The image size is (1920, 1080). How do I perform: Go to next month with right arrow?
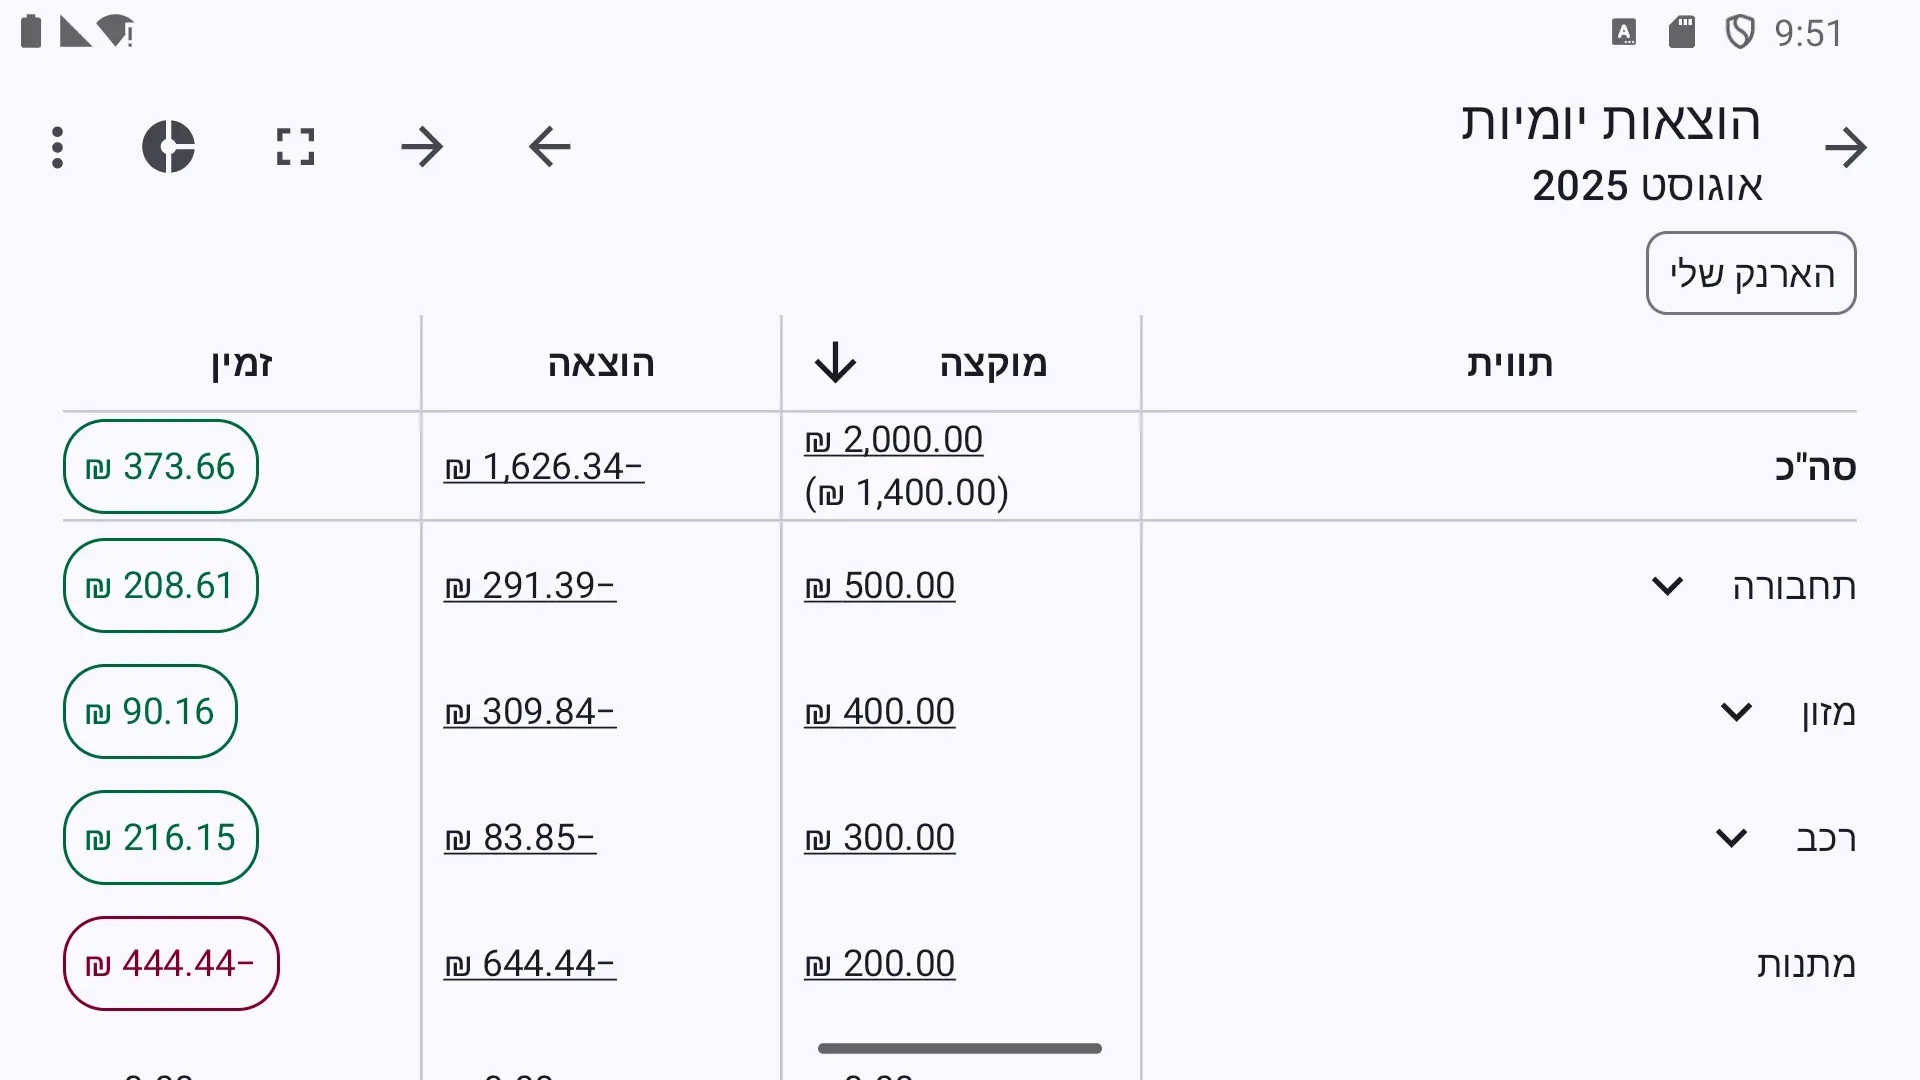[422, 147]
